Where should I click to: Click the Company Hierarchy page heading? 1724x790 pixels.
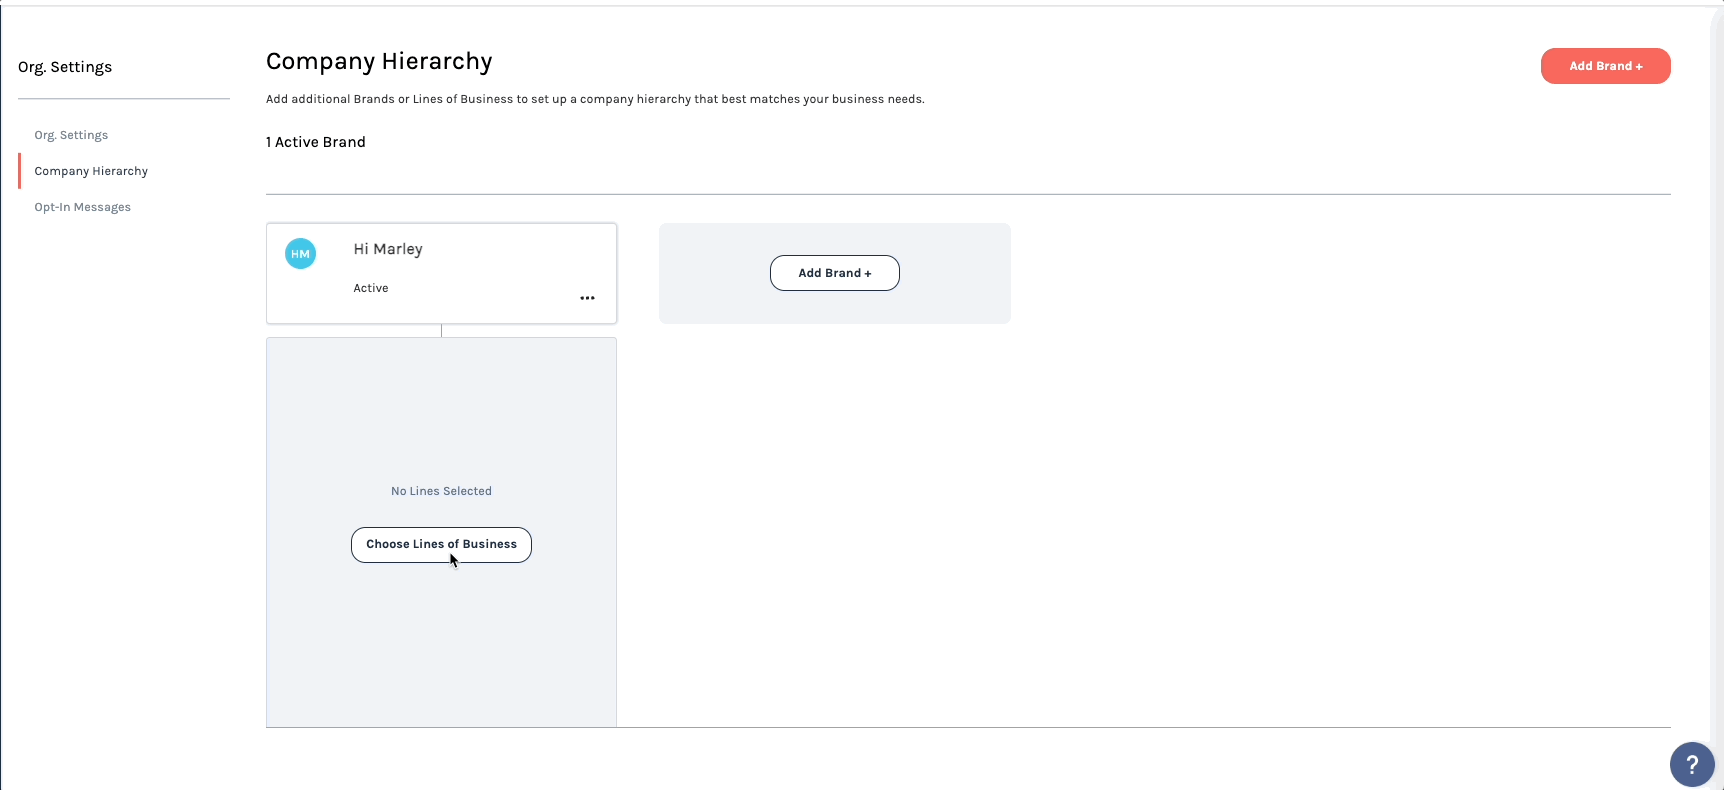coord(379,62)
